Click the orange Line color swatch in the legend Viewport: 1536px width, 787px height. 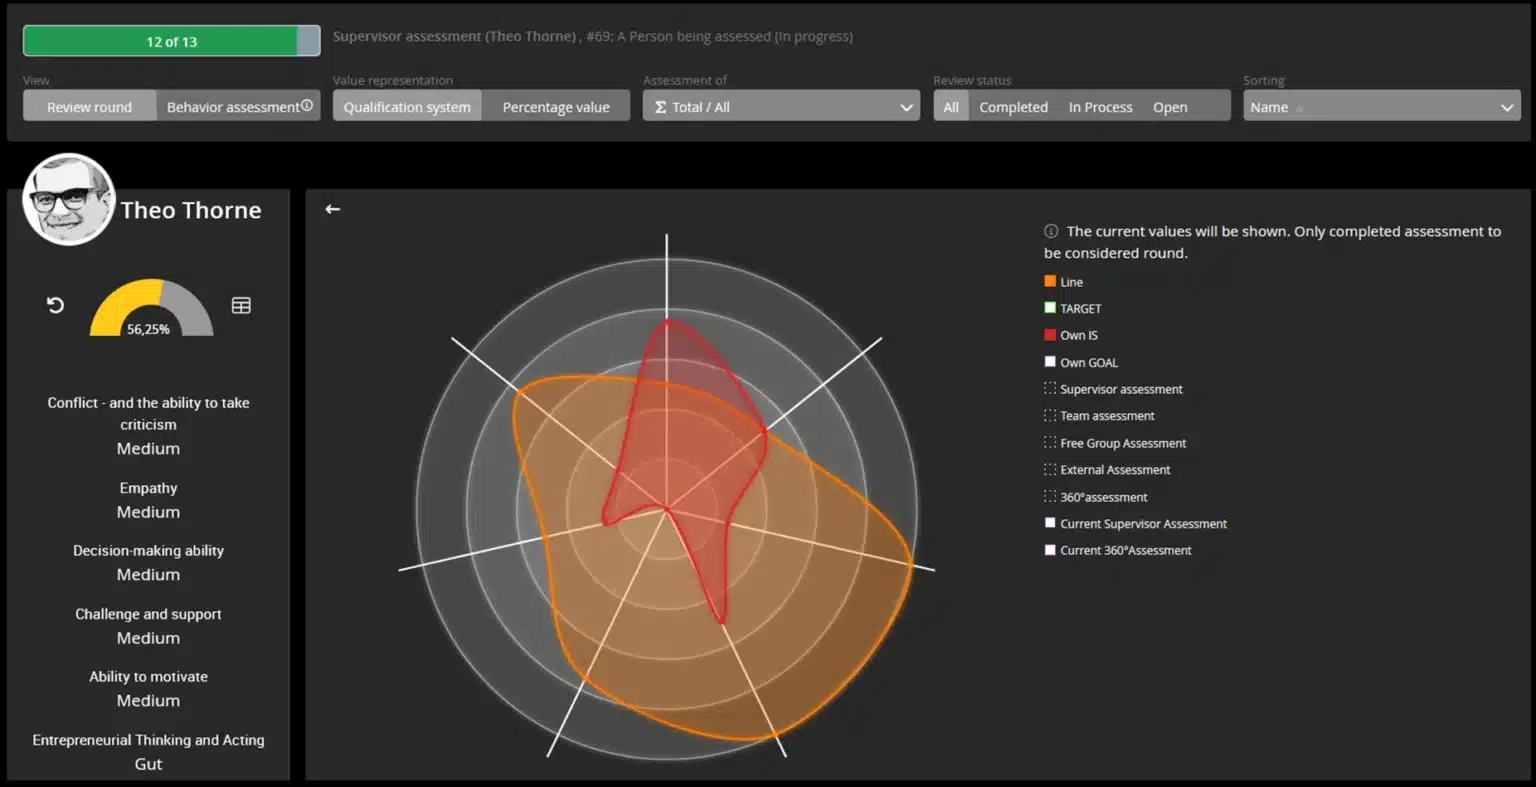click(1050, 281)
